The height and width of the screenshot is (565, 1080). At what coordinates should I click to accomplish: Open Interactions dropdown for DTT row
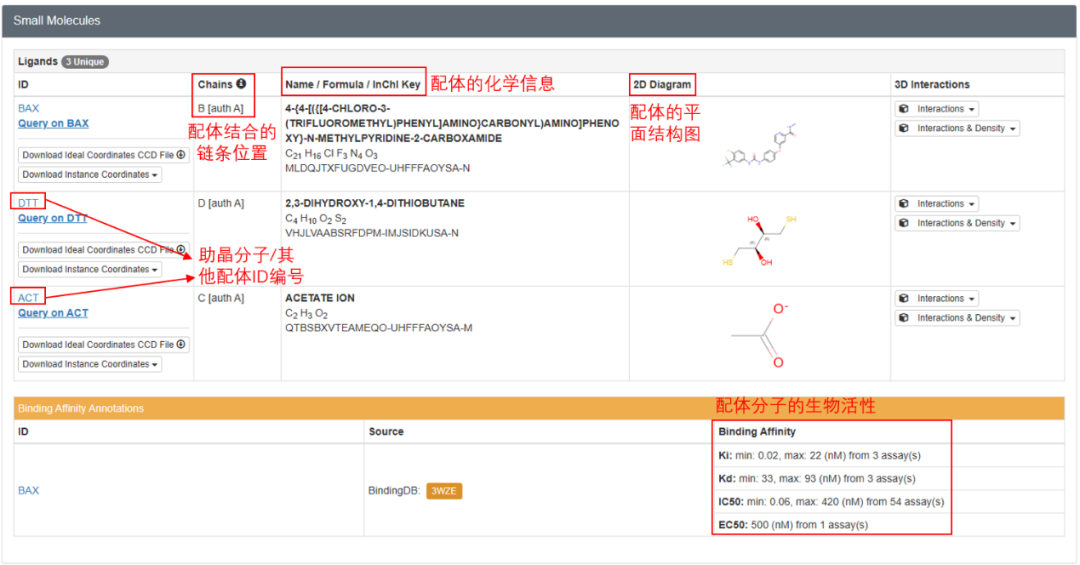coord(937,204)
